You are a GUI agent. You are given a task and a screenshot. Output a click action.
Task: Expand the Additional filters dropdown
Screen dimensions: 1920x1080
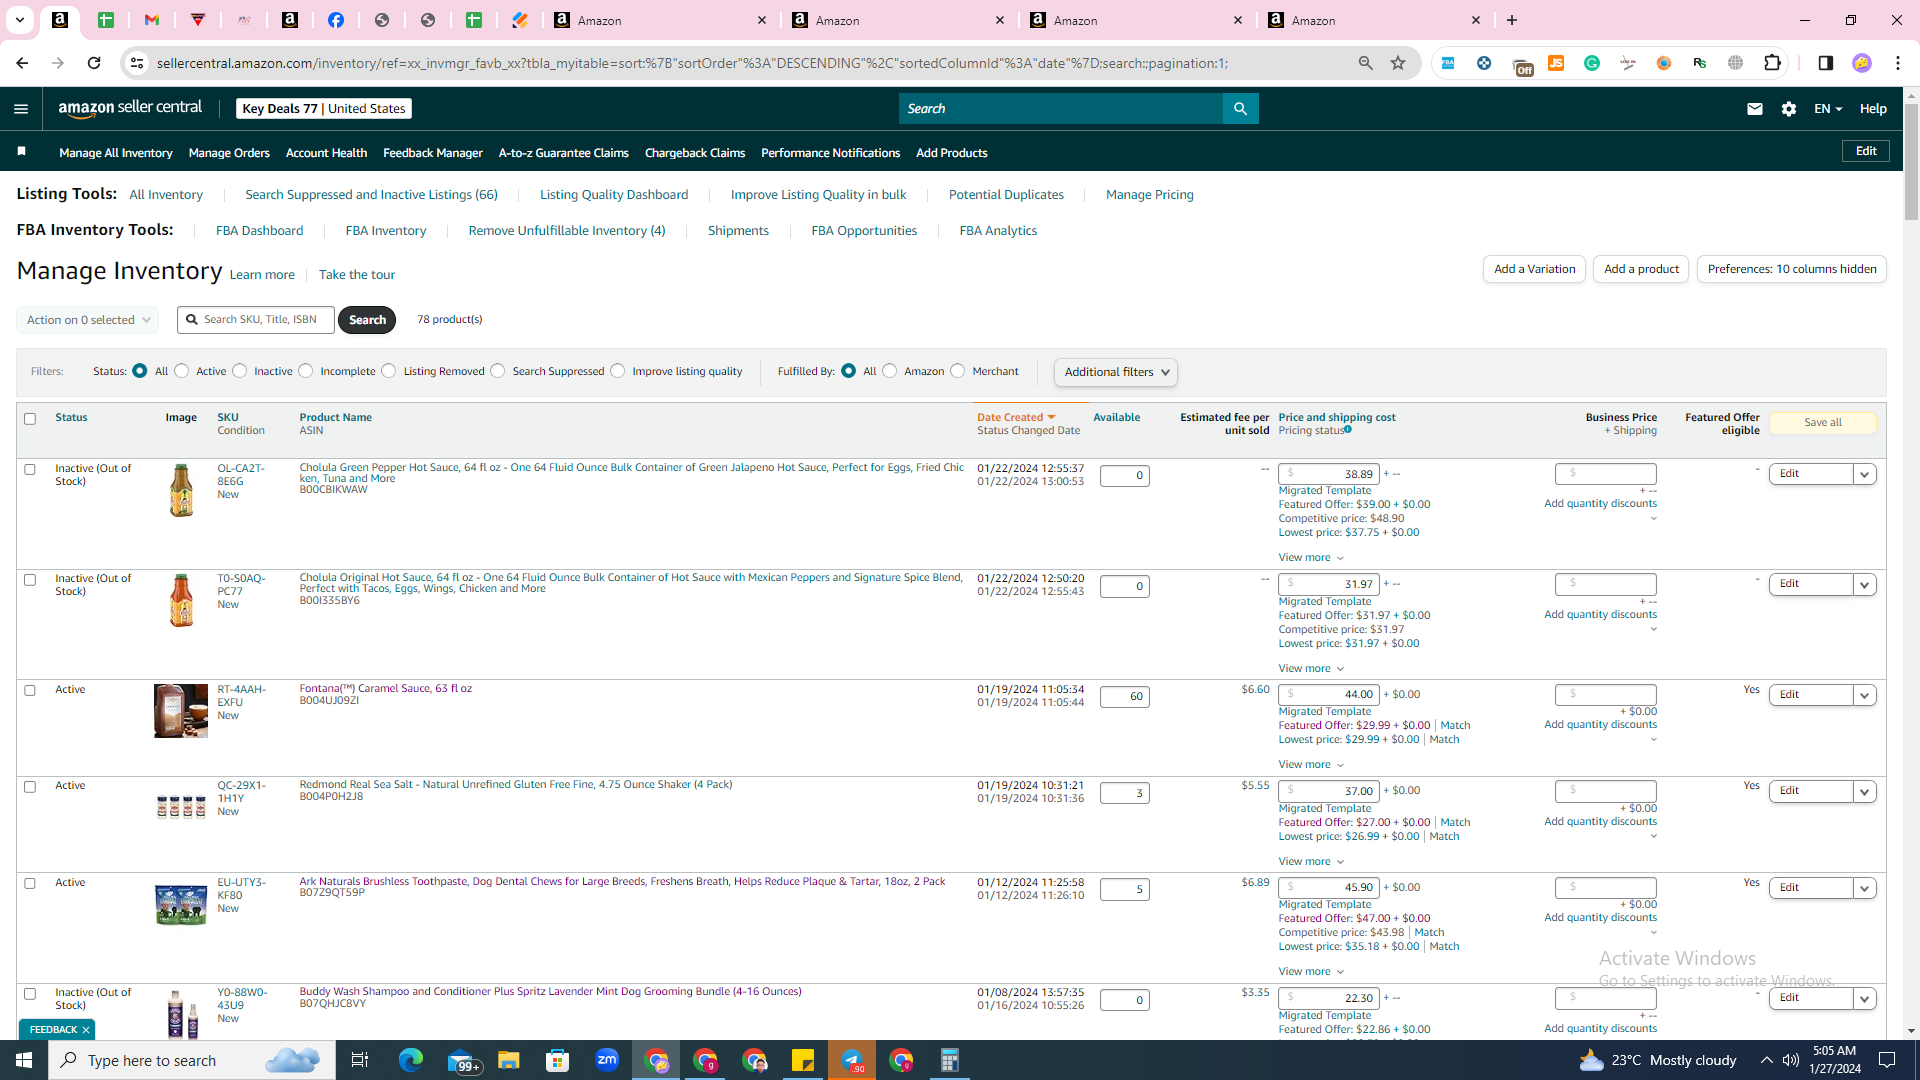[1116, 372]
